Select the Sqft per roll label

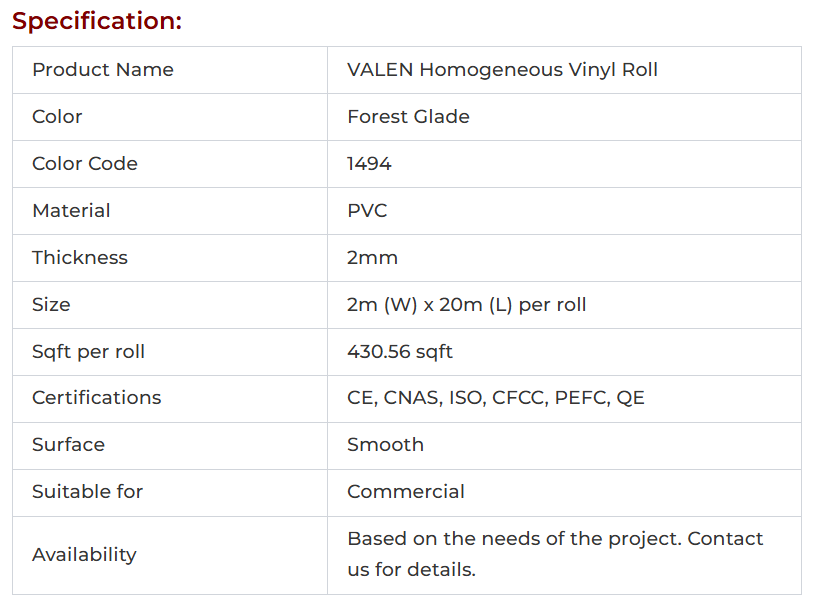(88, 352)
